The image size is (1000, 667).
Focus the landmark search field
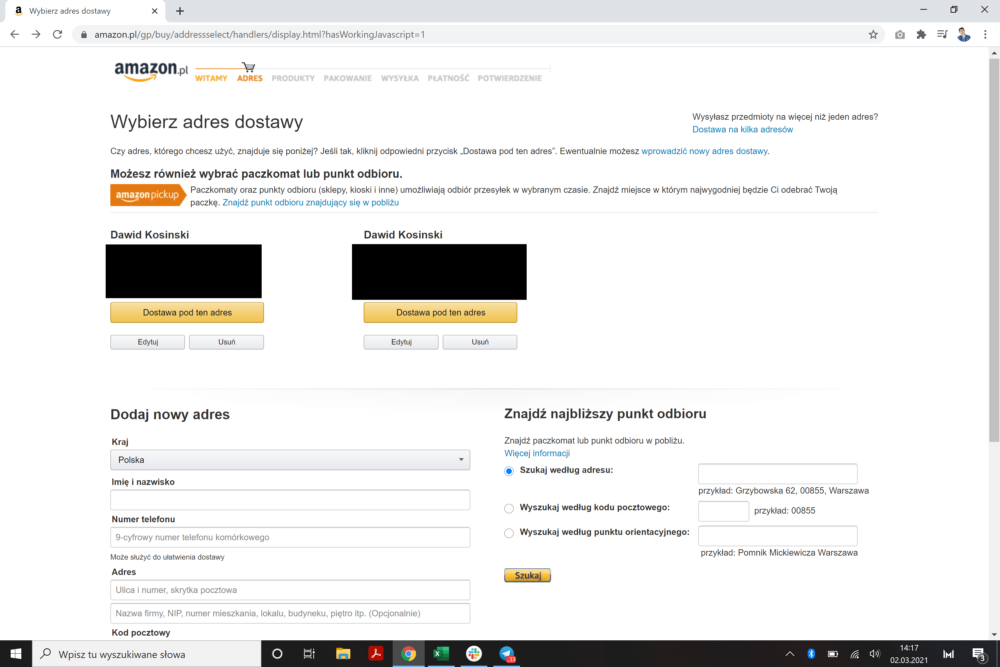click(x=777, y=536)
